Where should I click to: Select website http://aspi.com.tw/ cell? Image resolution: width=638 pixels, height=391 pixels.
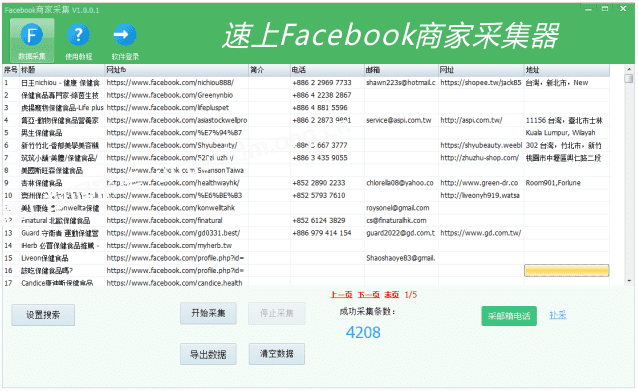pyautogui.click(x=481, y=120)
